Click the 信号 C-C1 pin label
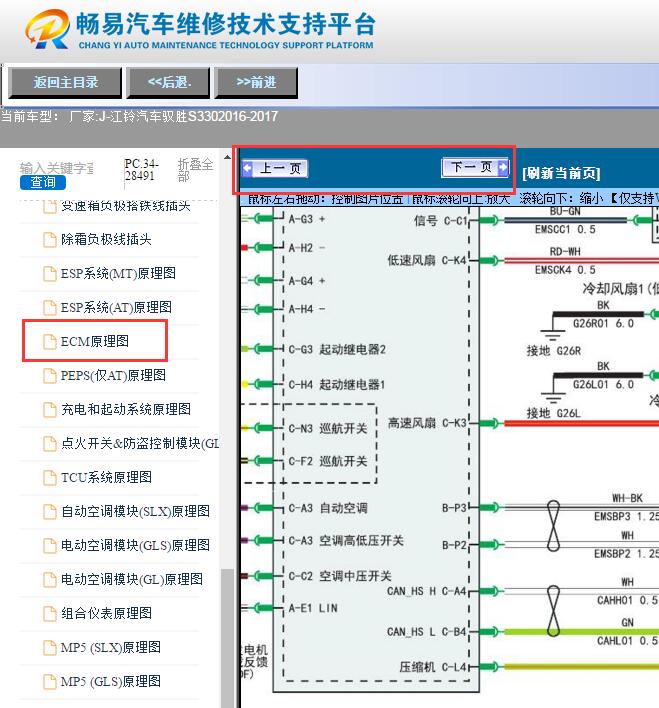 tap(440, 220)
